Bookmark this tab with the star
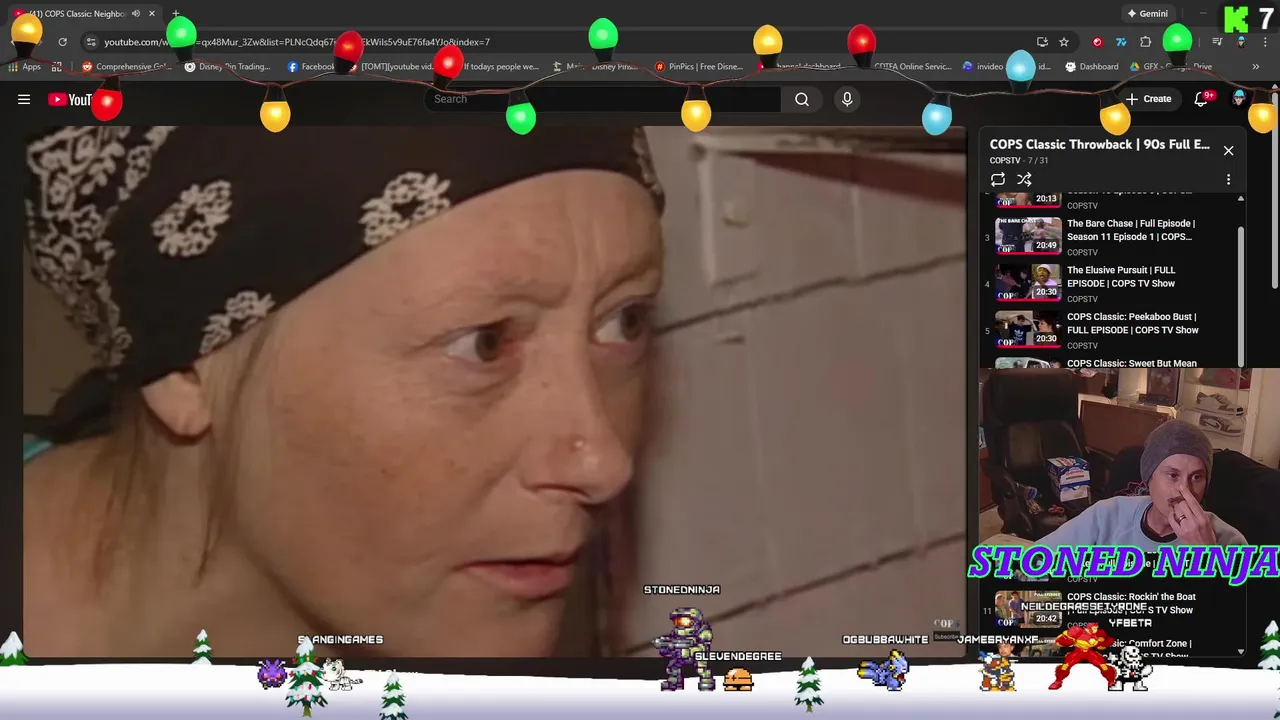 click(1064, 42)
